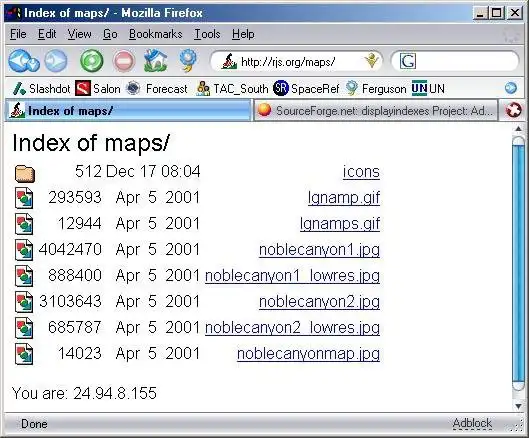
Task: Click the throbber activity icon near menu bar
Action: (511, 35)
